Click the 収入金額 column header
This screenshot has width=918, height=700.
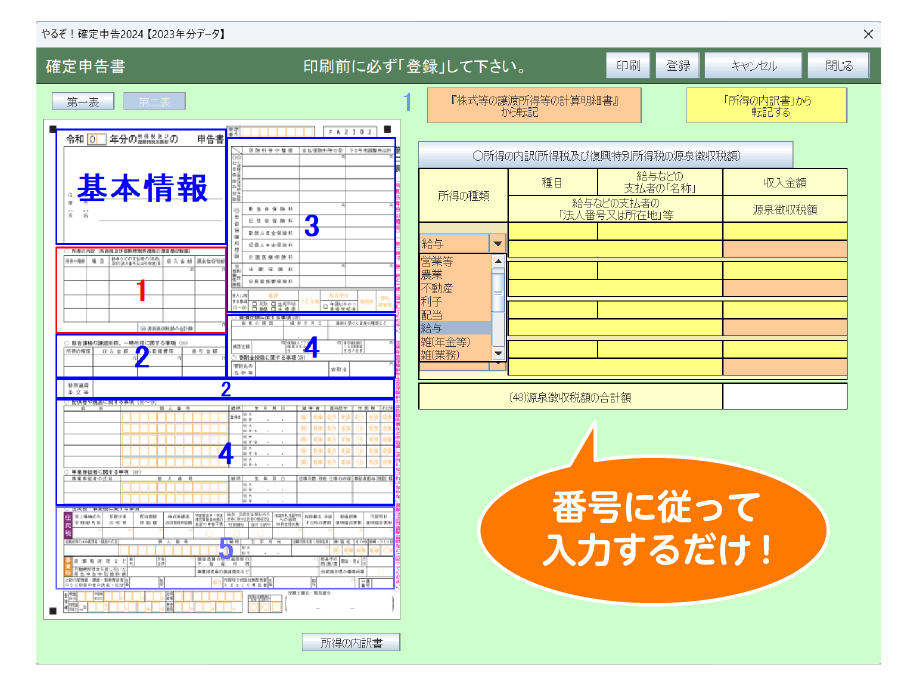click(785, 182)
